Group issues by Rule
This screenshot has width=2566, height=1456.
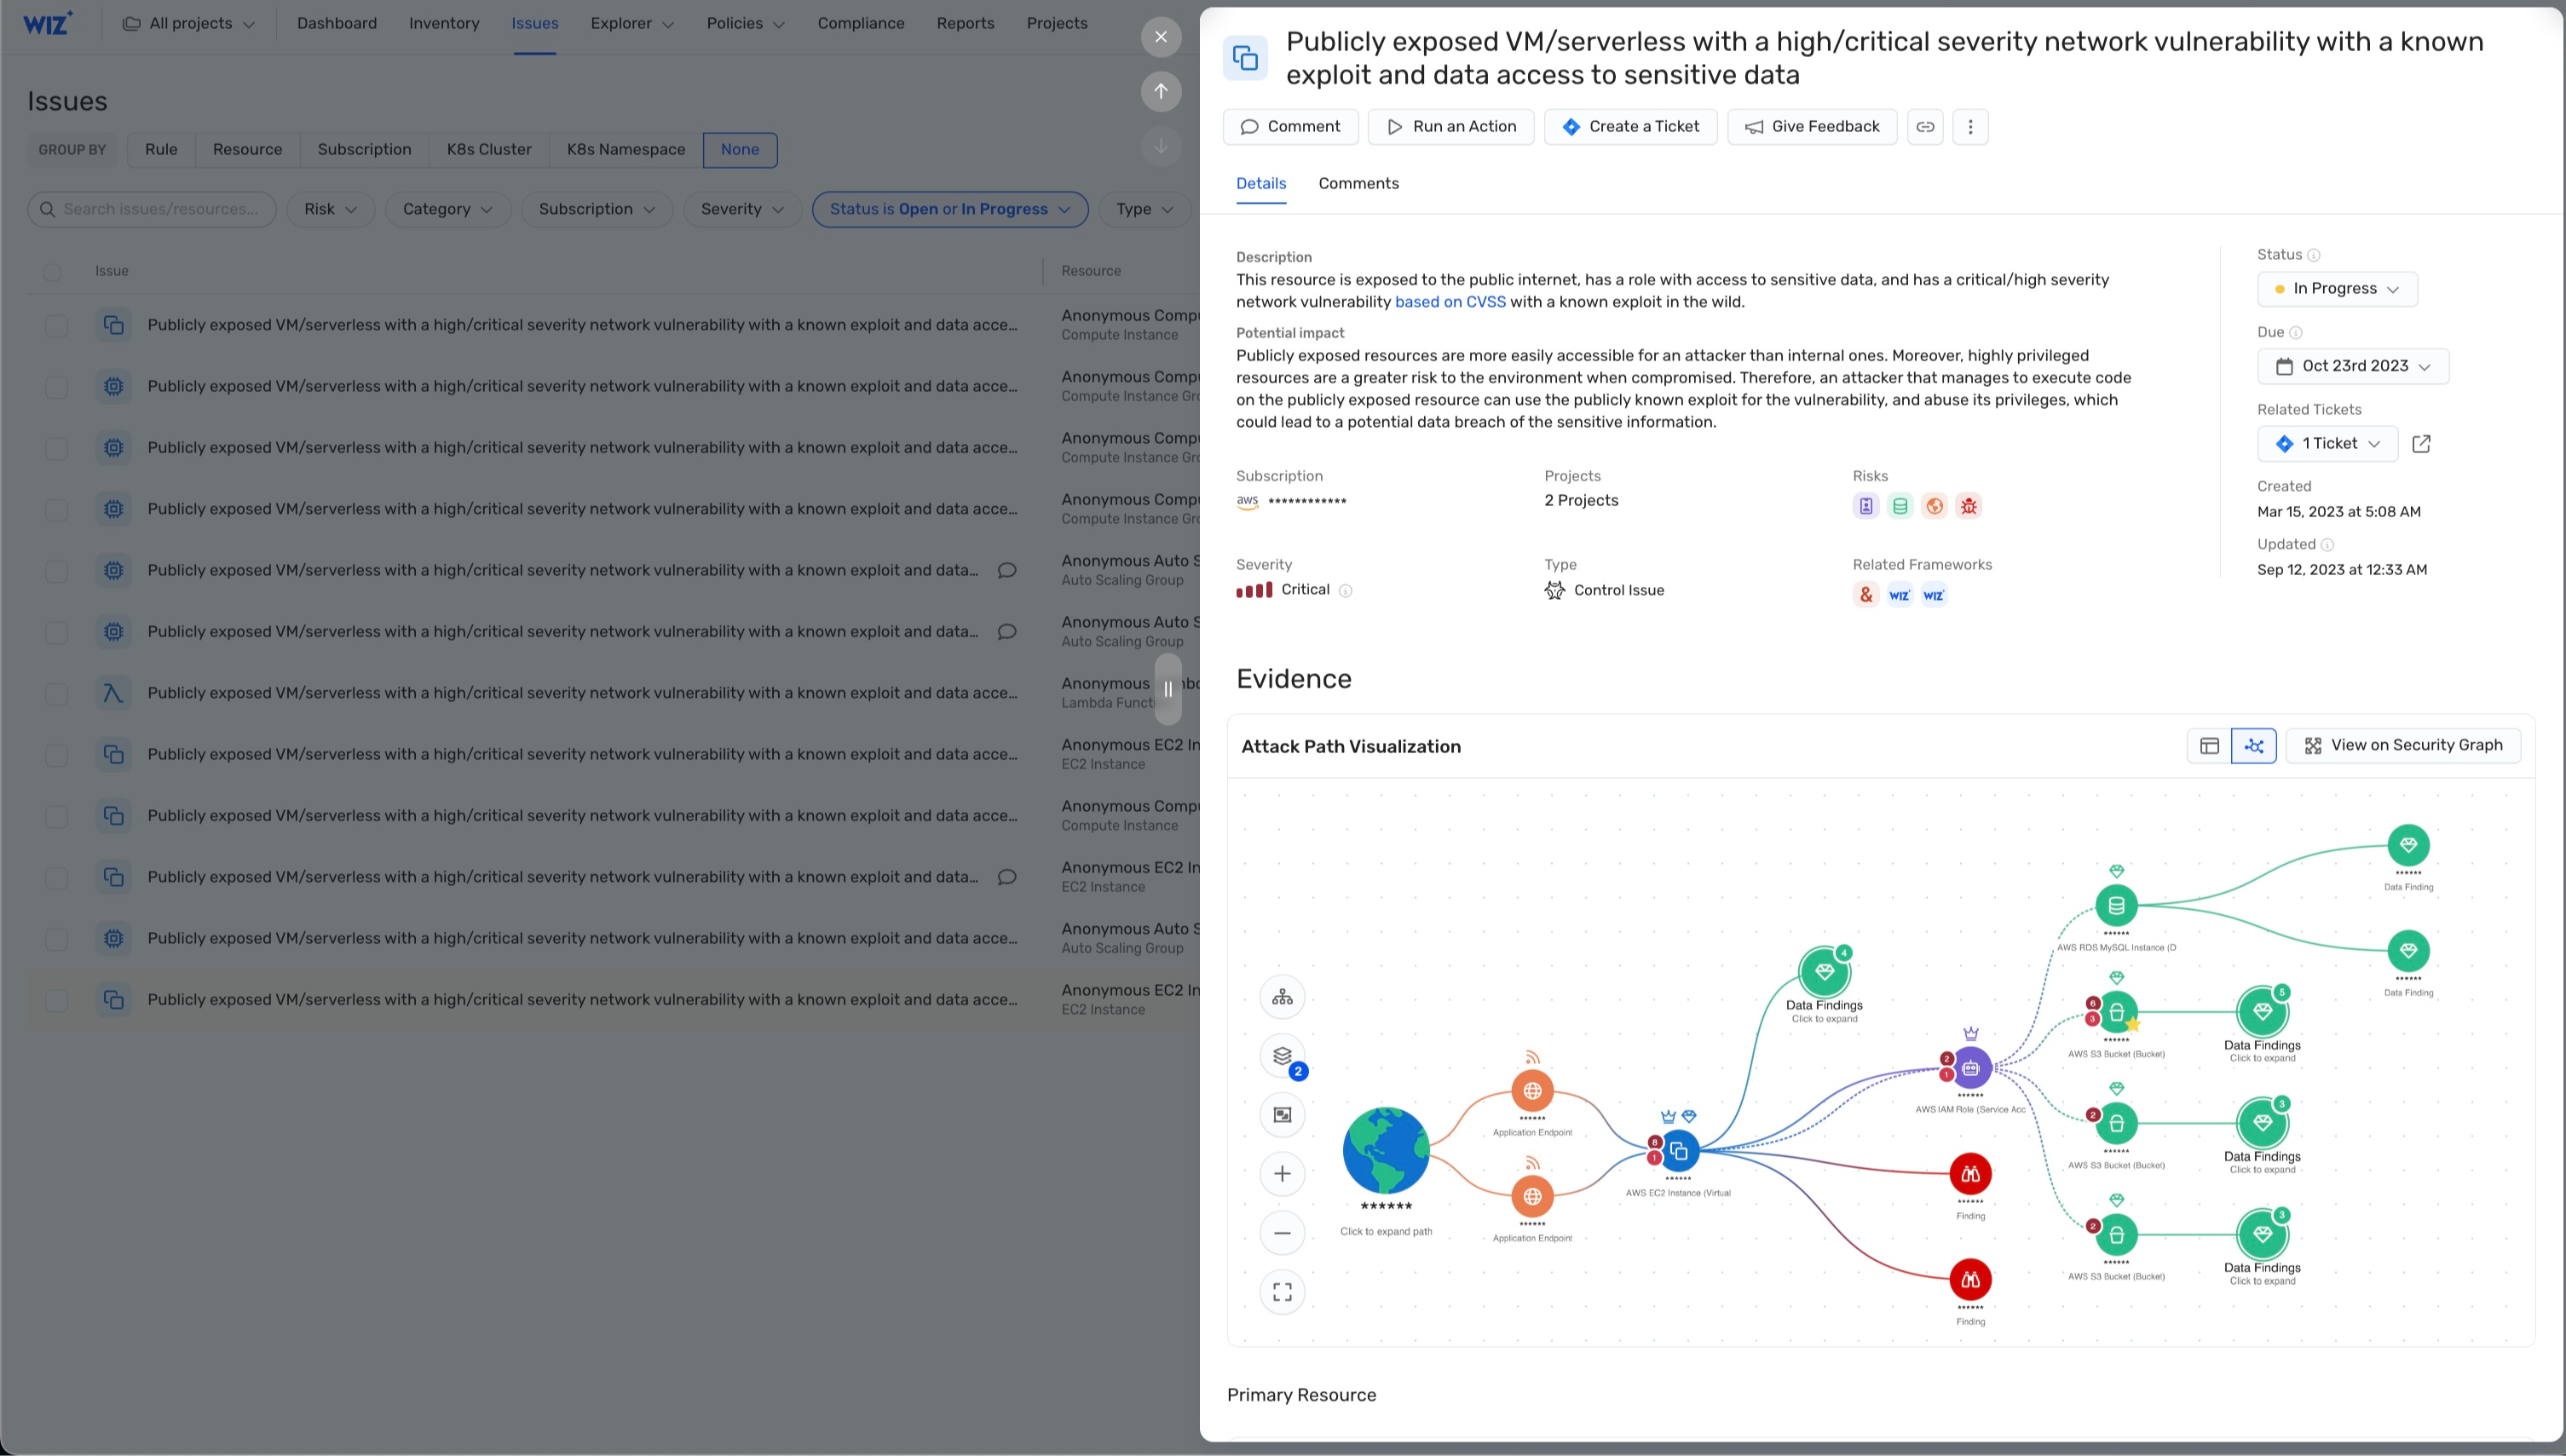click(161, 150)
